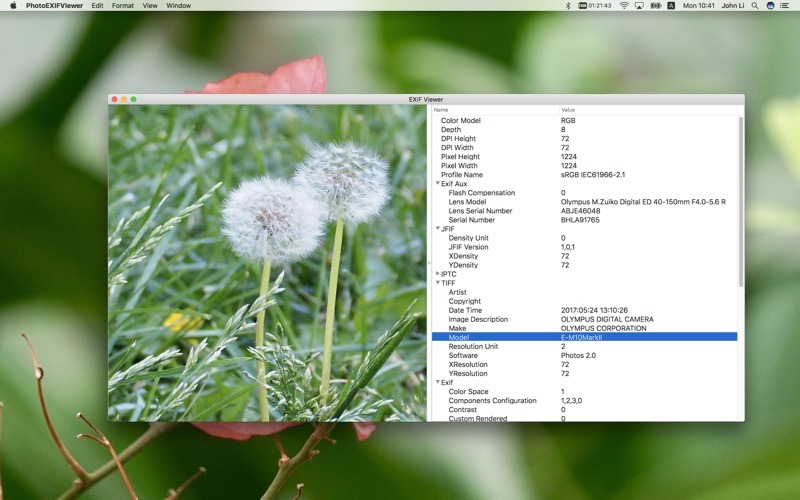The image size is (800, 500).
Task: Collapse the Exif section triangle
Action: [437, 382]
